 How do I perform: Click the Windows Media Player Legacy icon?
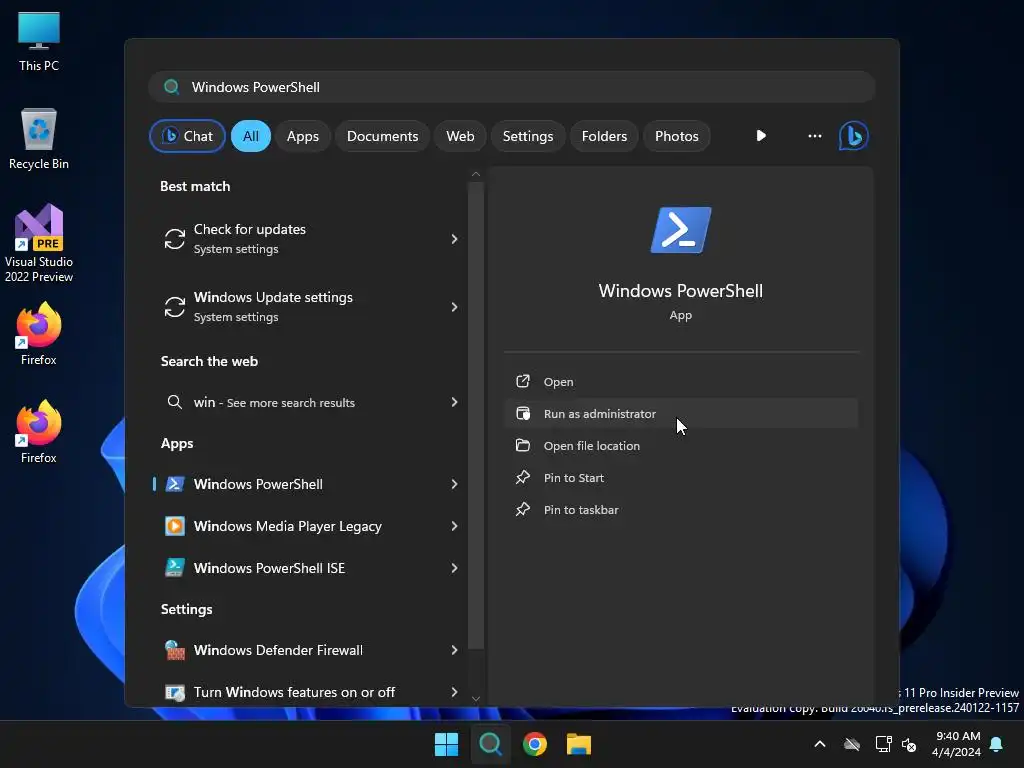(174, 526)
